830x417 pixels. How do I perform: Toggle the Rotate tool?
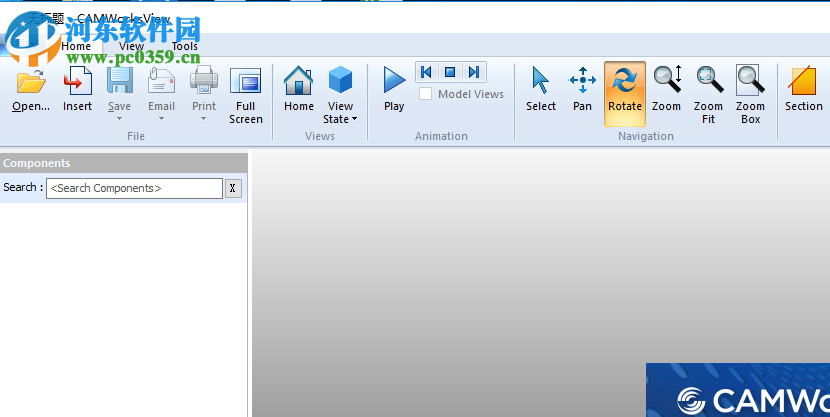pyautogui.click(x=625, y=93)
